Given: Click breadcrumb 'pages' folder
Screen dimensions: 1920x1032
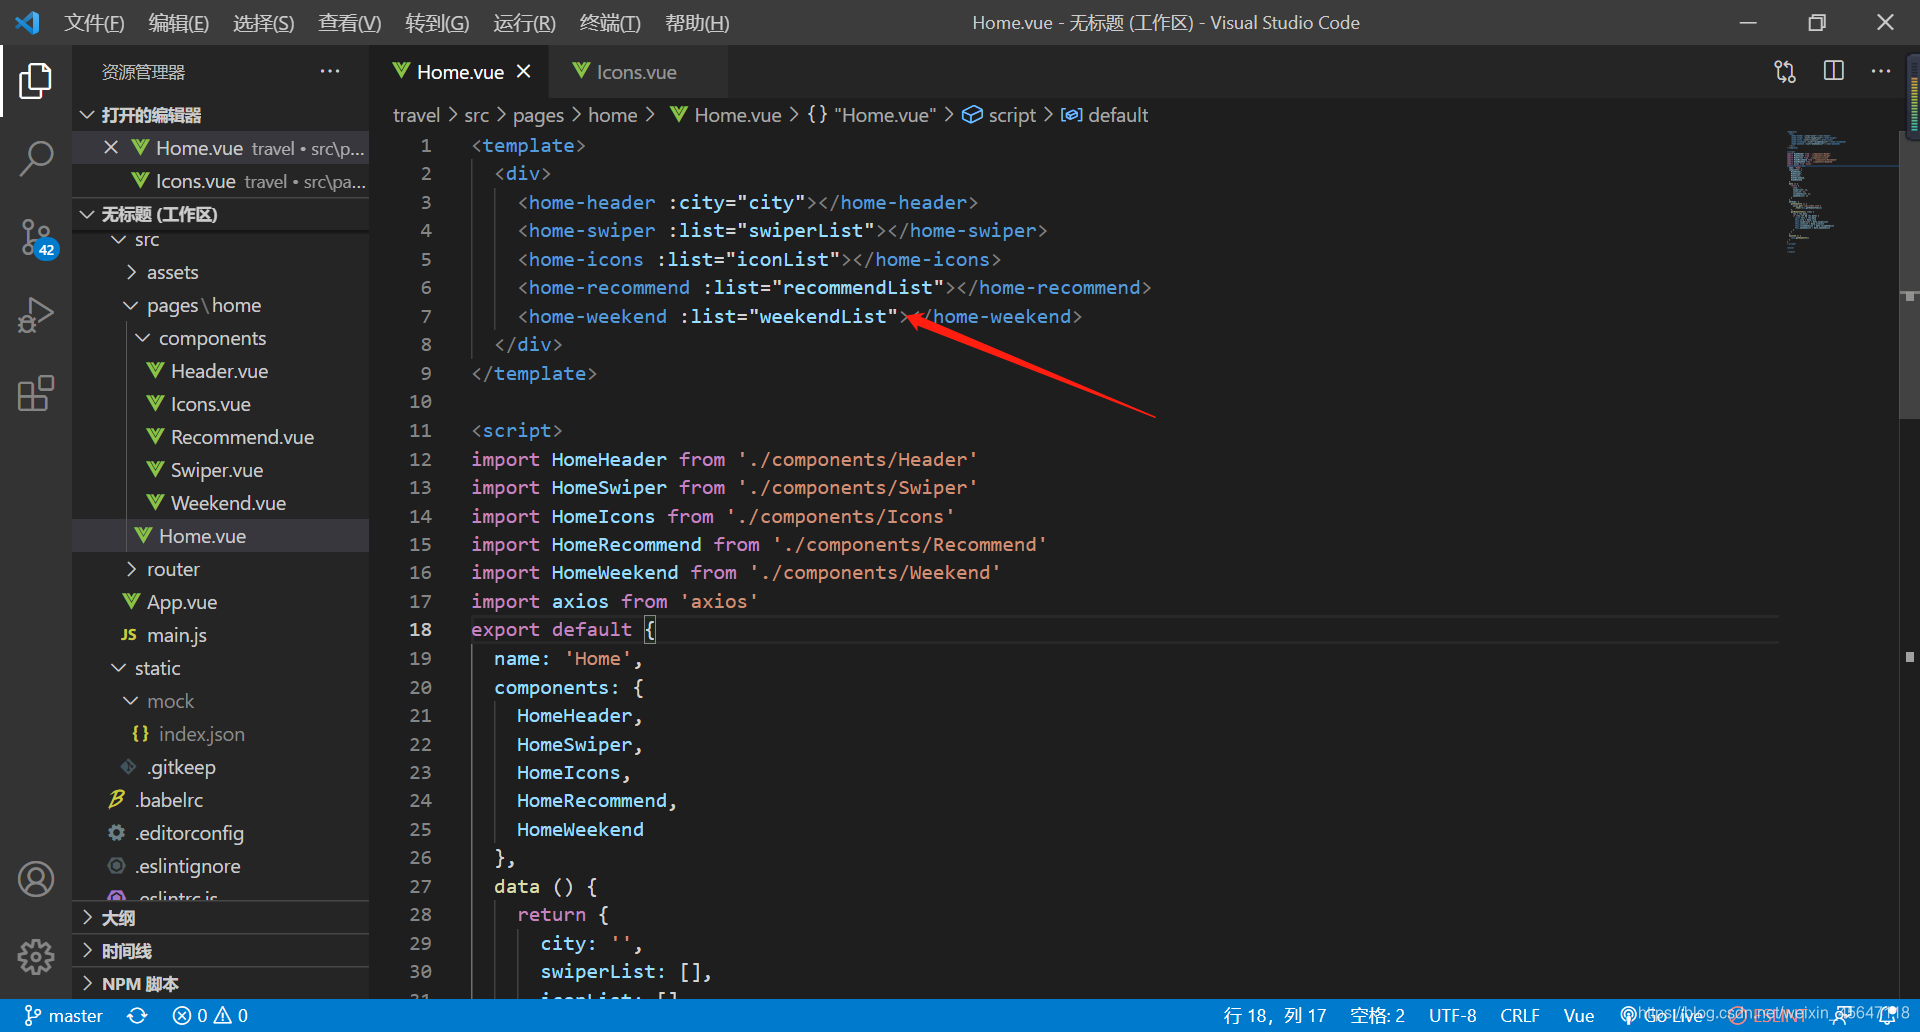Looking at the screenshot, I should 538,115.
